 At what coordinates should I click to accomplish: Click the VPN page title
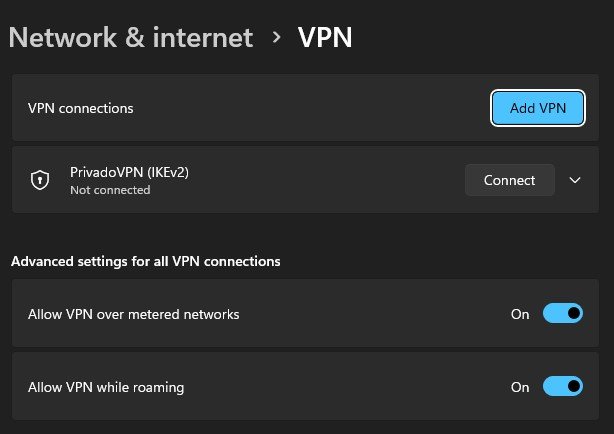pyautogui.click(x=325, y=38)
